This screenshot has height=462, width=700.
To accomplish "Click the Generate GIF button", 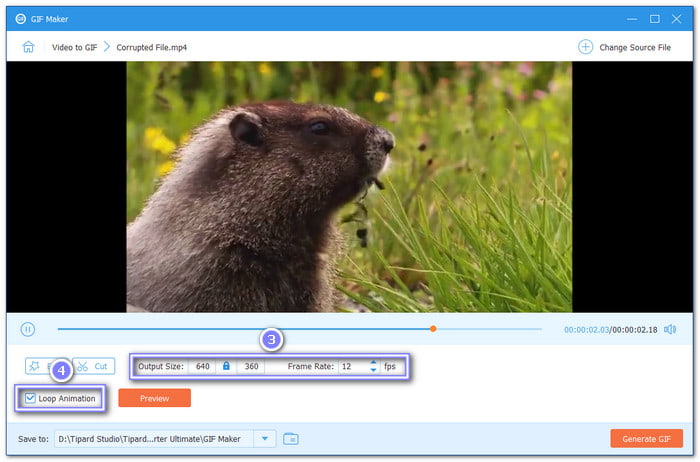I will coord(646,438).
